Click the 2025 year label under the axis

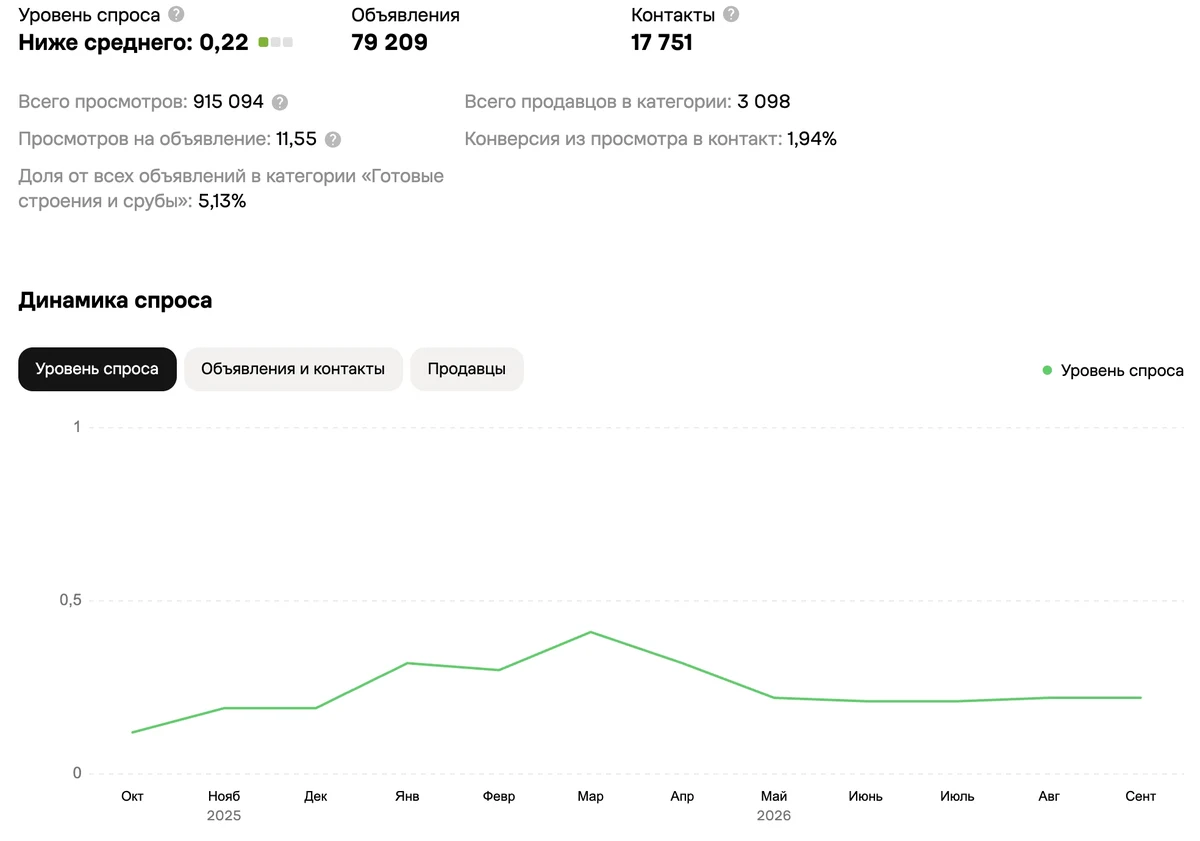224,816
